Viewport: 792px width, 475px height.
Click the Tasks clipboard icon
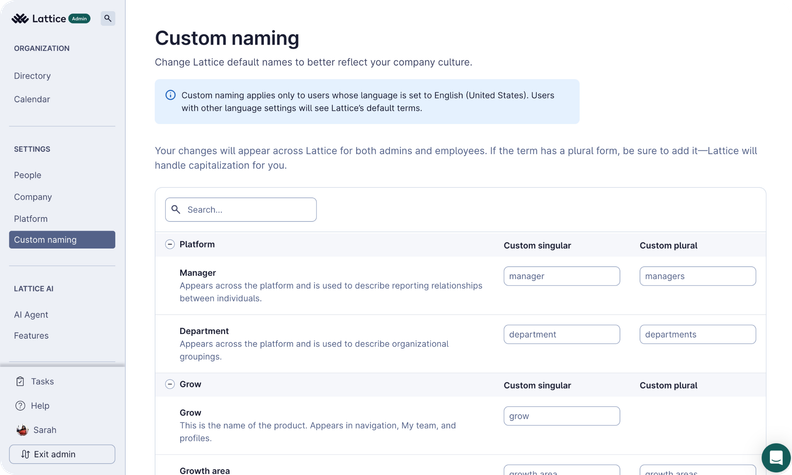[20, 382]
